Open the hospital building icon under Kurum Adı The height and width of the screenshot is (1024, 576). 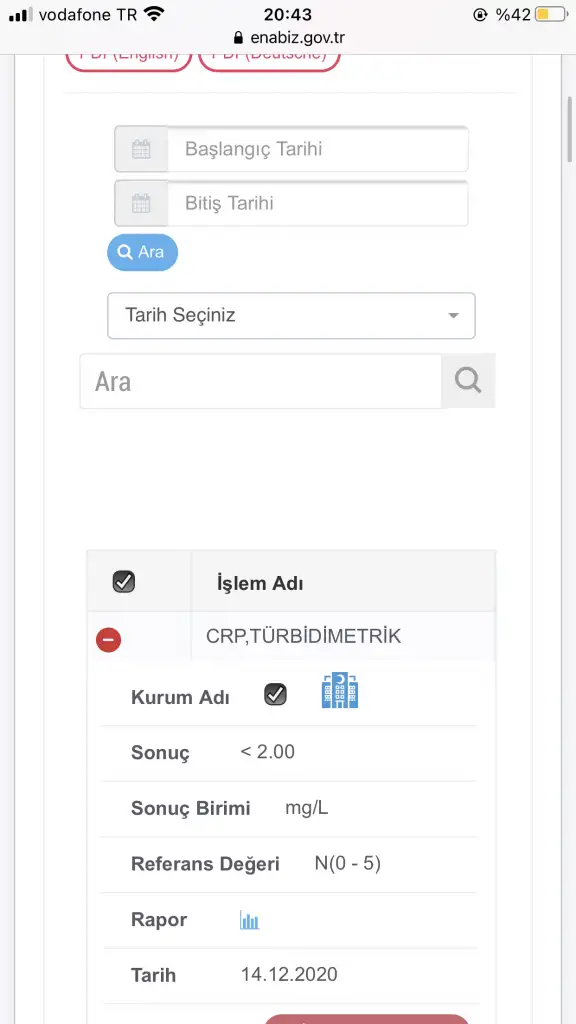point(340,691)
